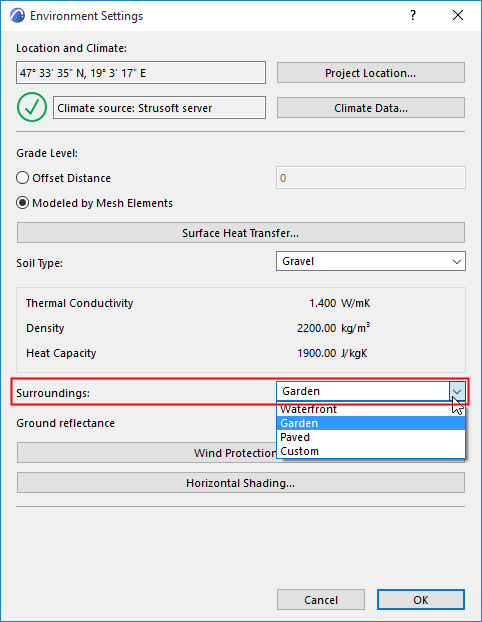This screenshot has height=622, width=482.
Task: Select Modeled by Mesh Elements option
Action: 23,203
